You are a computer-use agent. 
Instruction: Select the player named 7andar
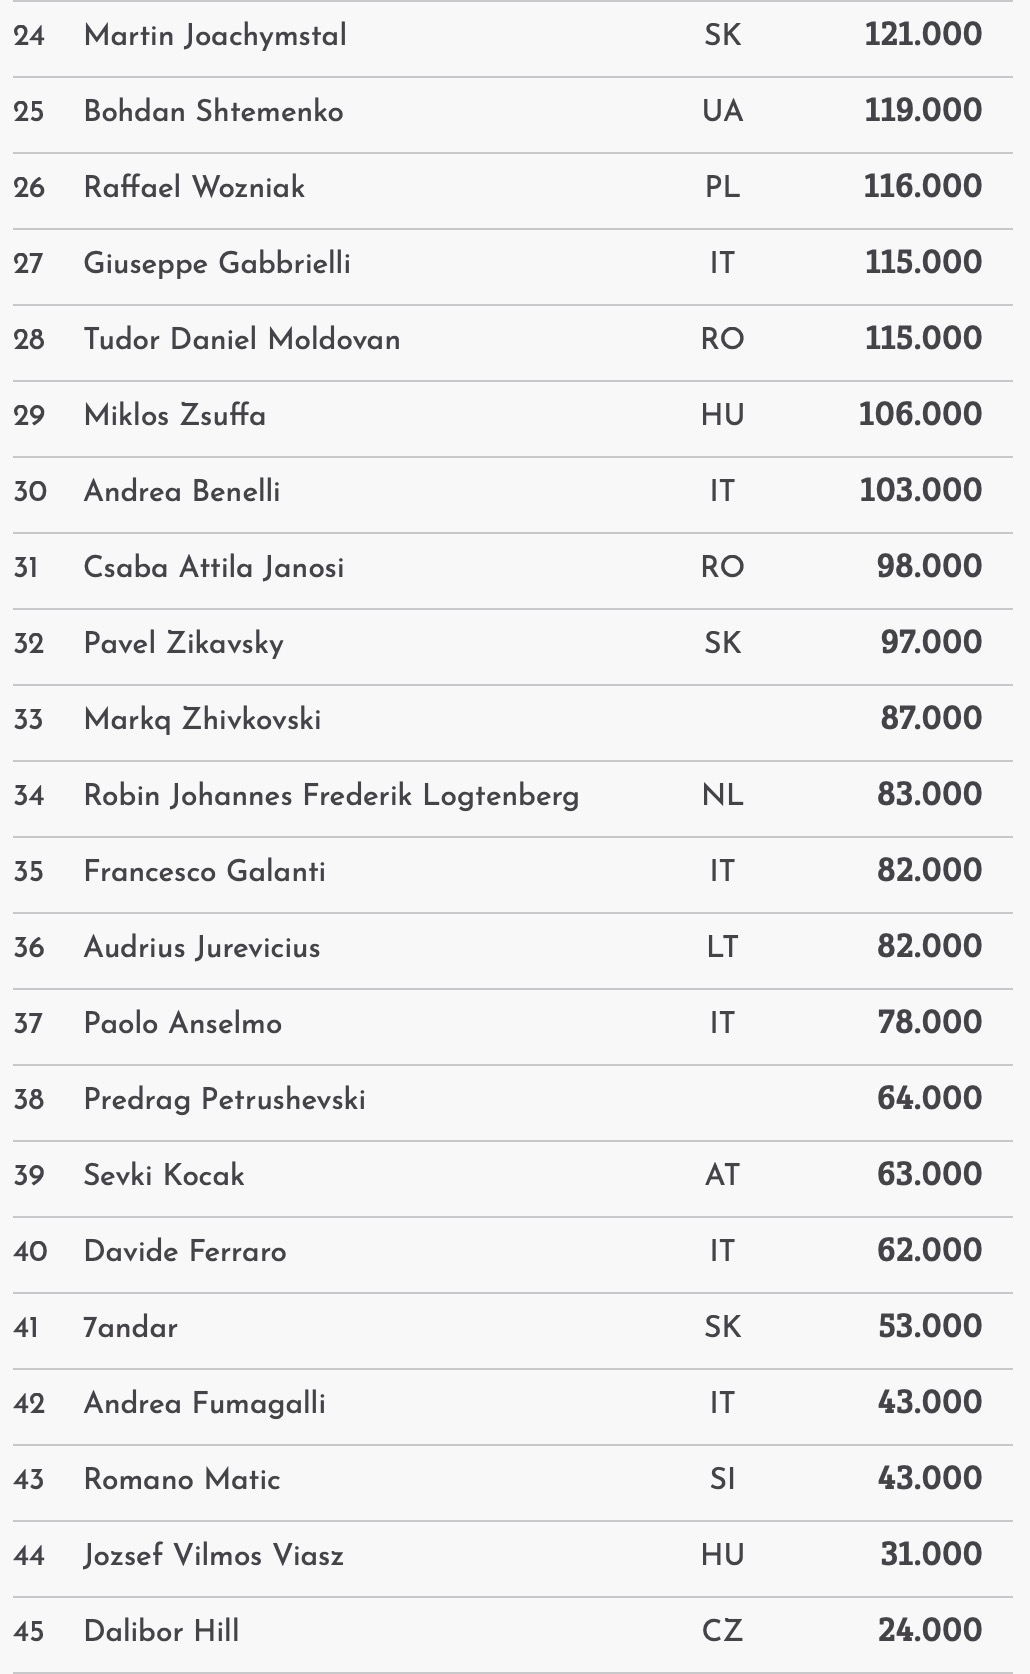pos(131,1327)
